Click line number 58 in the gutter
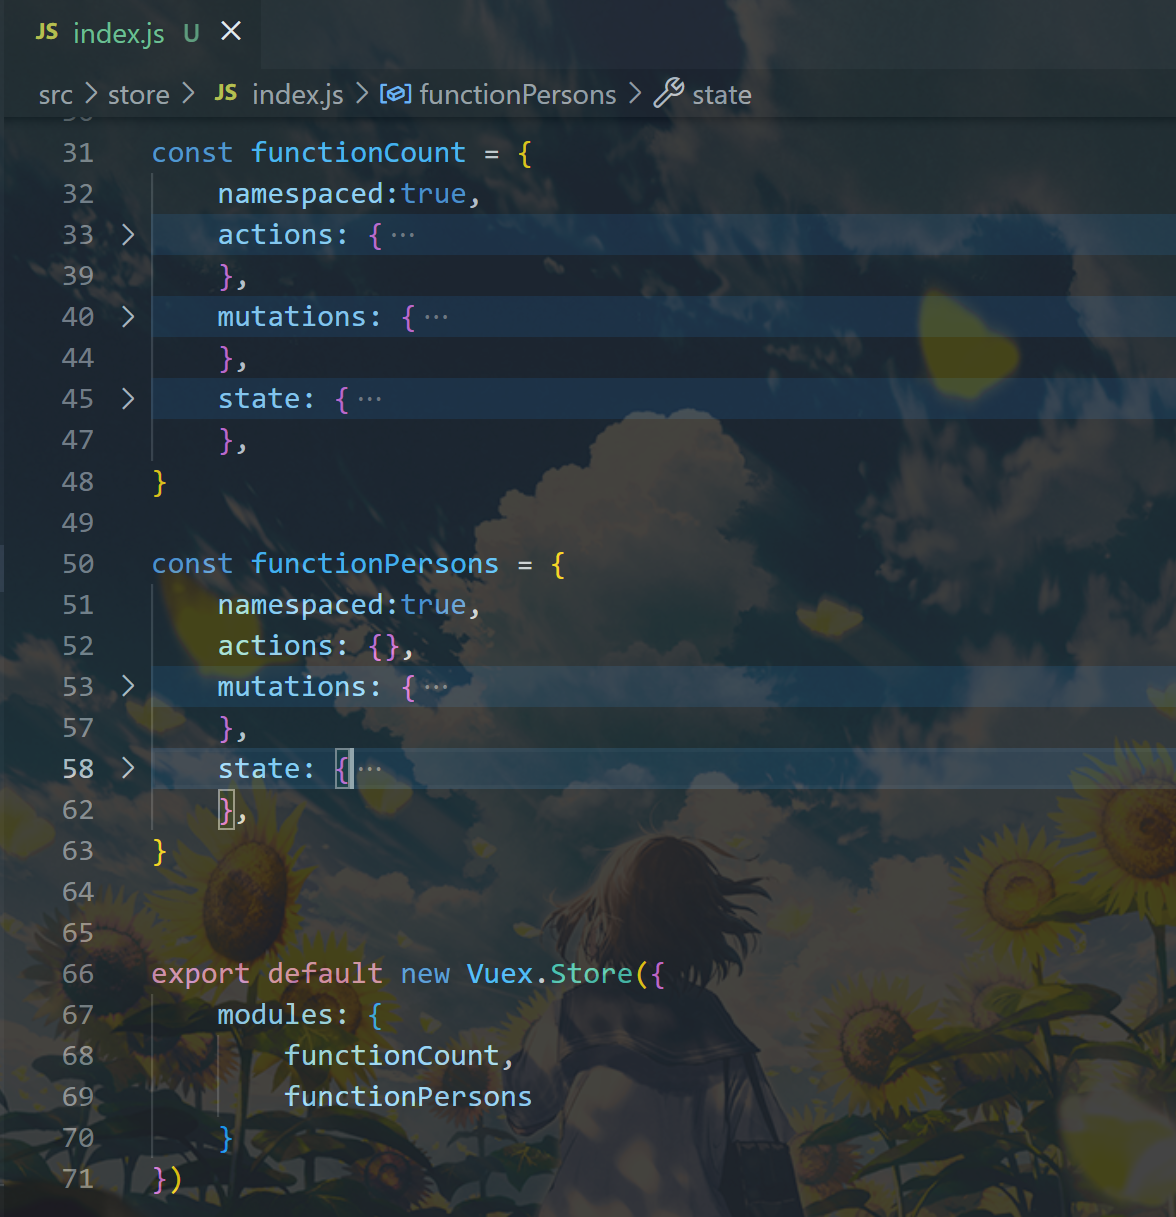Image resolution: width=1176 pixels, height=1217 pixels. click(78, 769)
